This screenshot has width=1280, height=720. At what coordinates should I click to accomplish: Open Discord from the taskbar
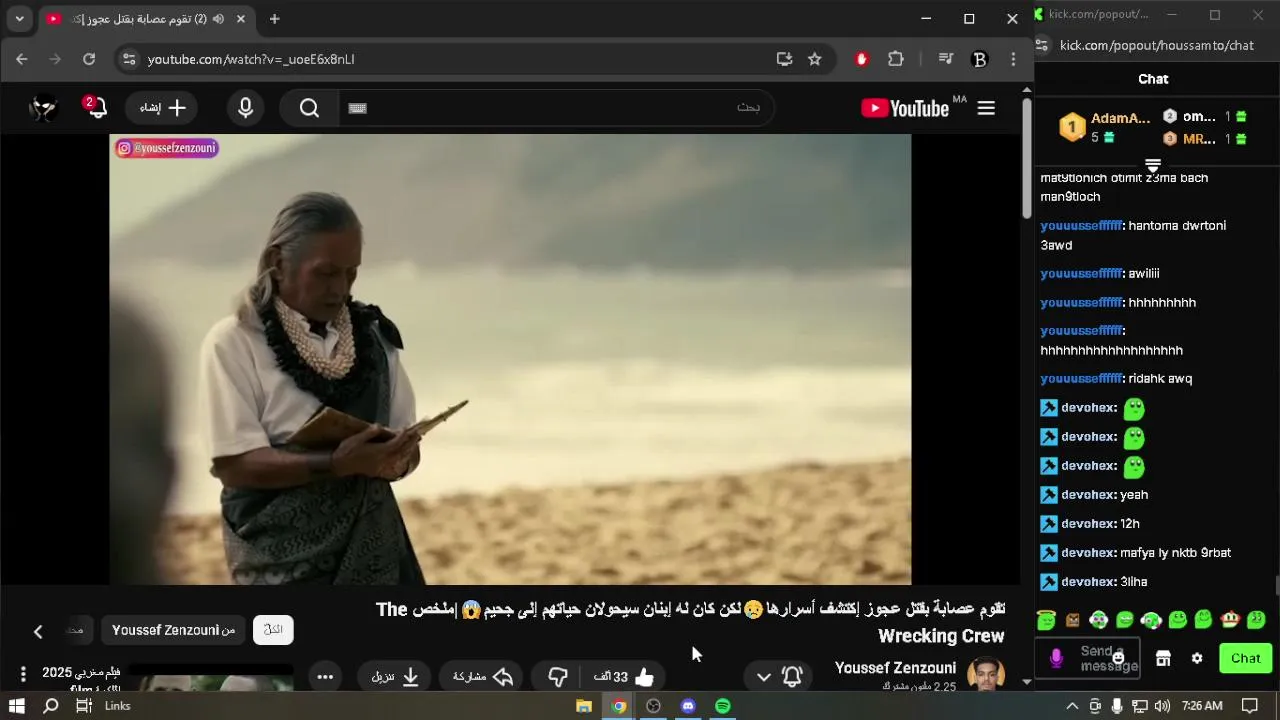[x=688, y=706]
